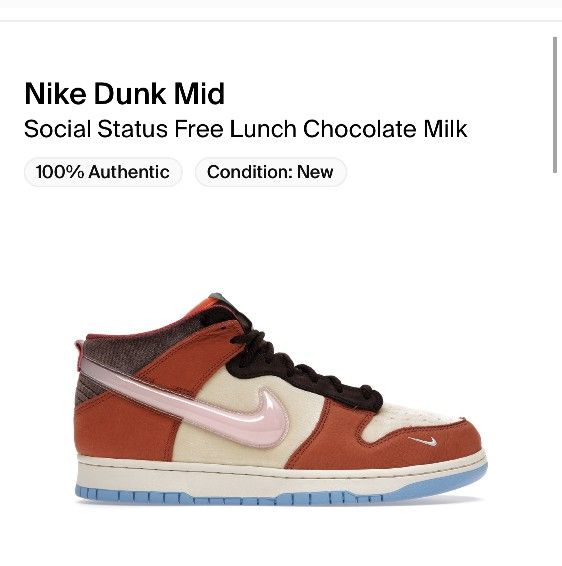The width and height of the screenshot is (562, 566).
Task: Select the Social Status Free Lunch Chocolate Milk subtitle
Action: (x=245, y=129)
